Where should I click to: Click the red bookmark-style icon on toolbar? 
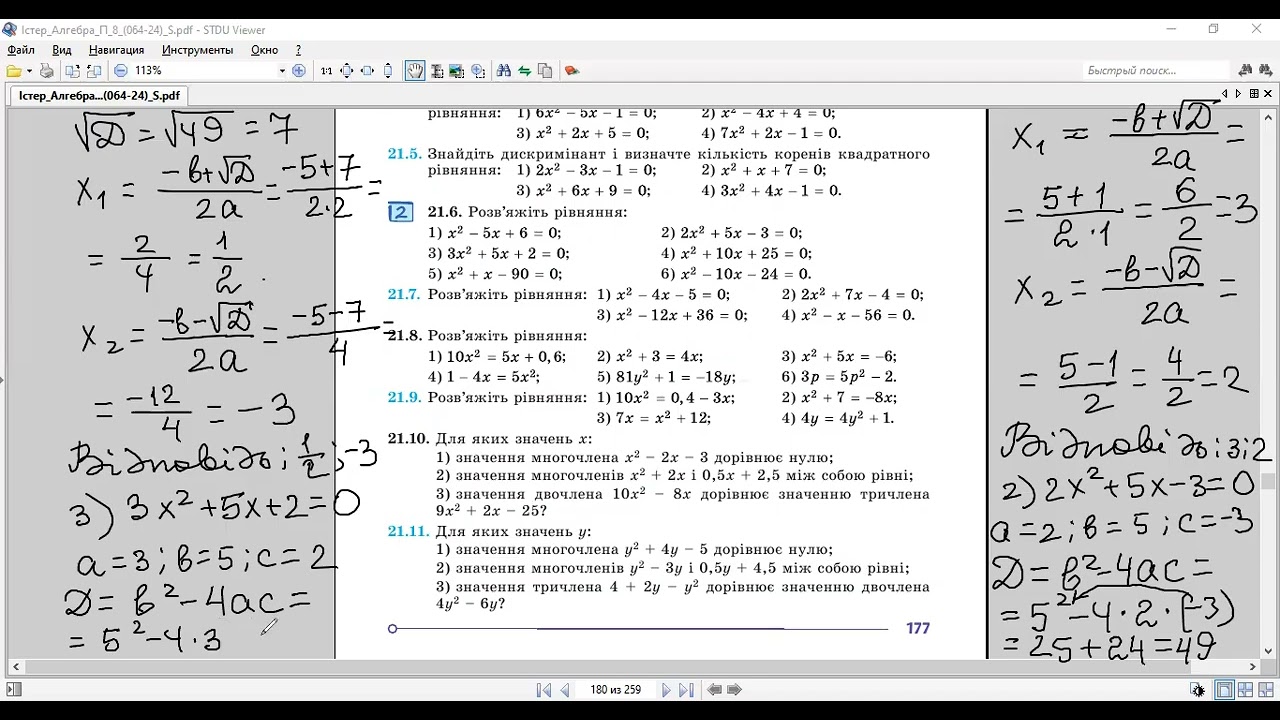tap(571, 71)
